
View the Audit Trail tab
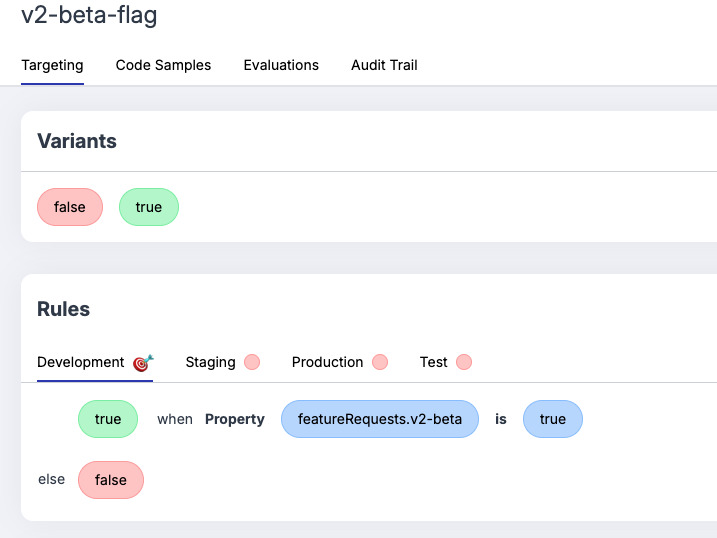click(384, 65)
